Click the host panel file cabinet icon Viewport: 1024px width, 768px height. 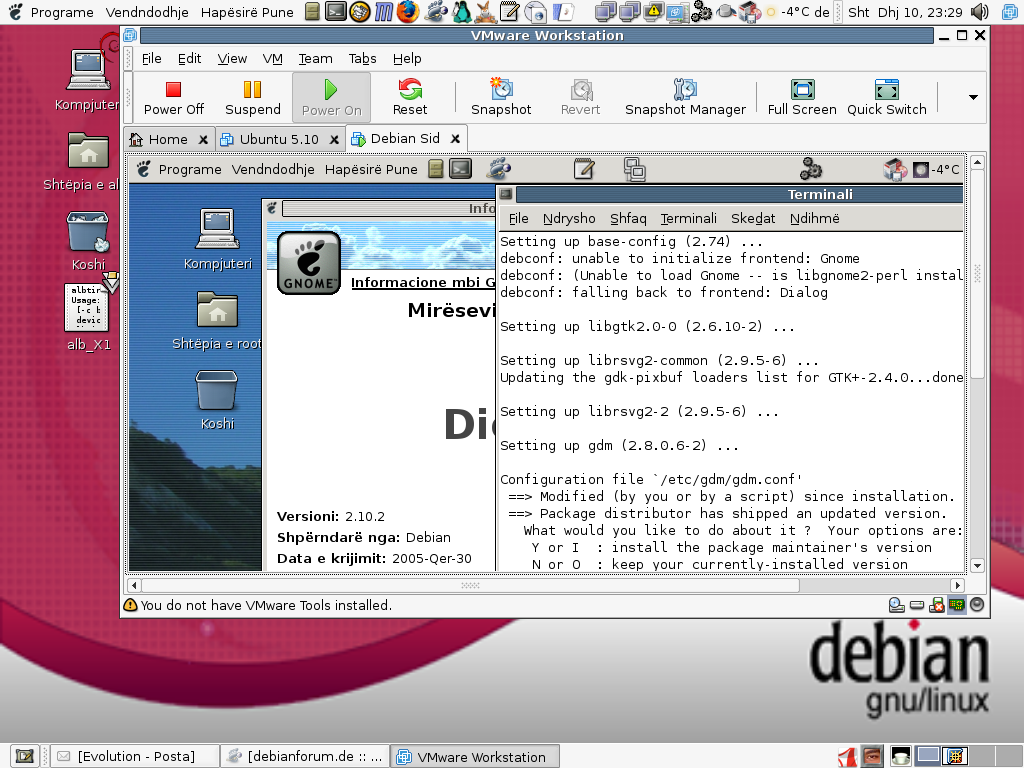pos(313,12)
